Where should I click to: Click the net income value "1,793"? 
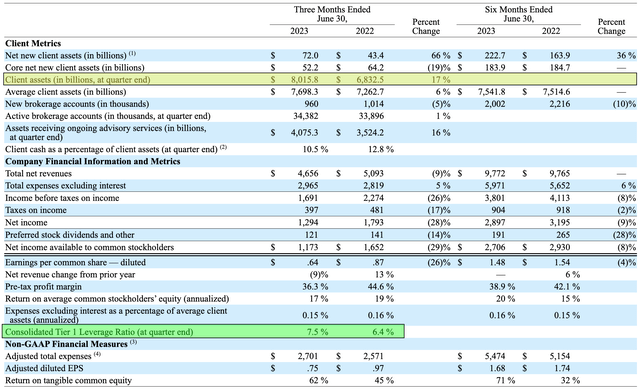click(373, 222)
